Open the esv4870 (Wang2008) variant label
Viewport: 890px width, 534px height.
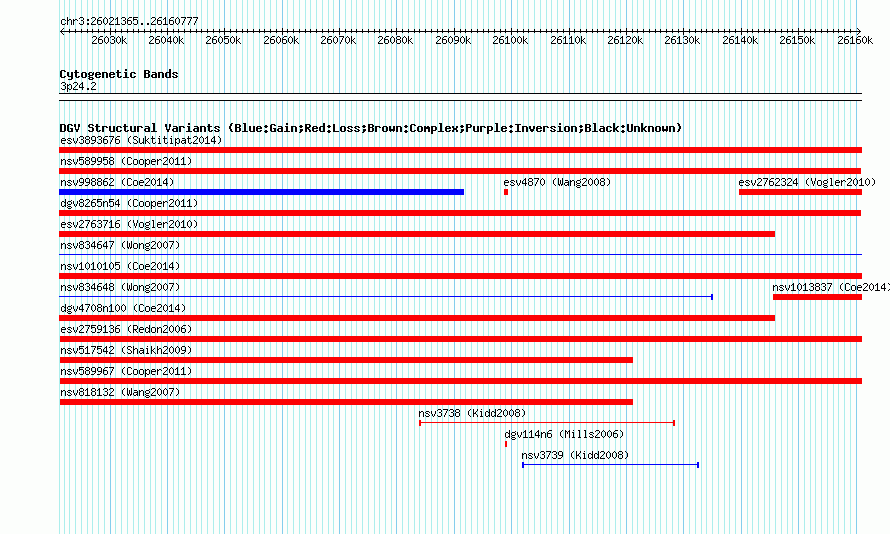(x=557, y=182)
